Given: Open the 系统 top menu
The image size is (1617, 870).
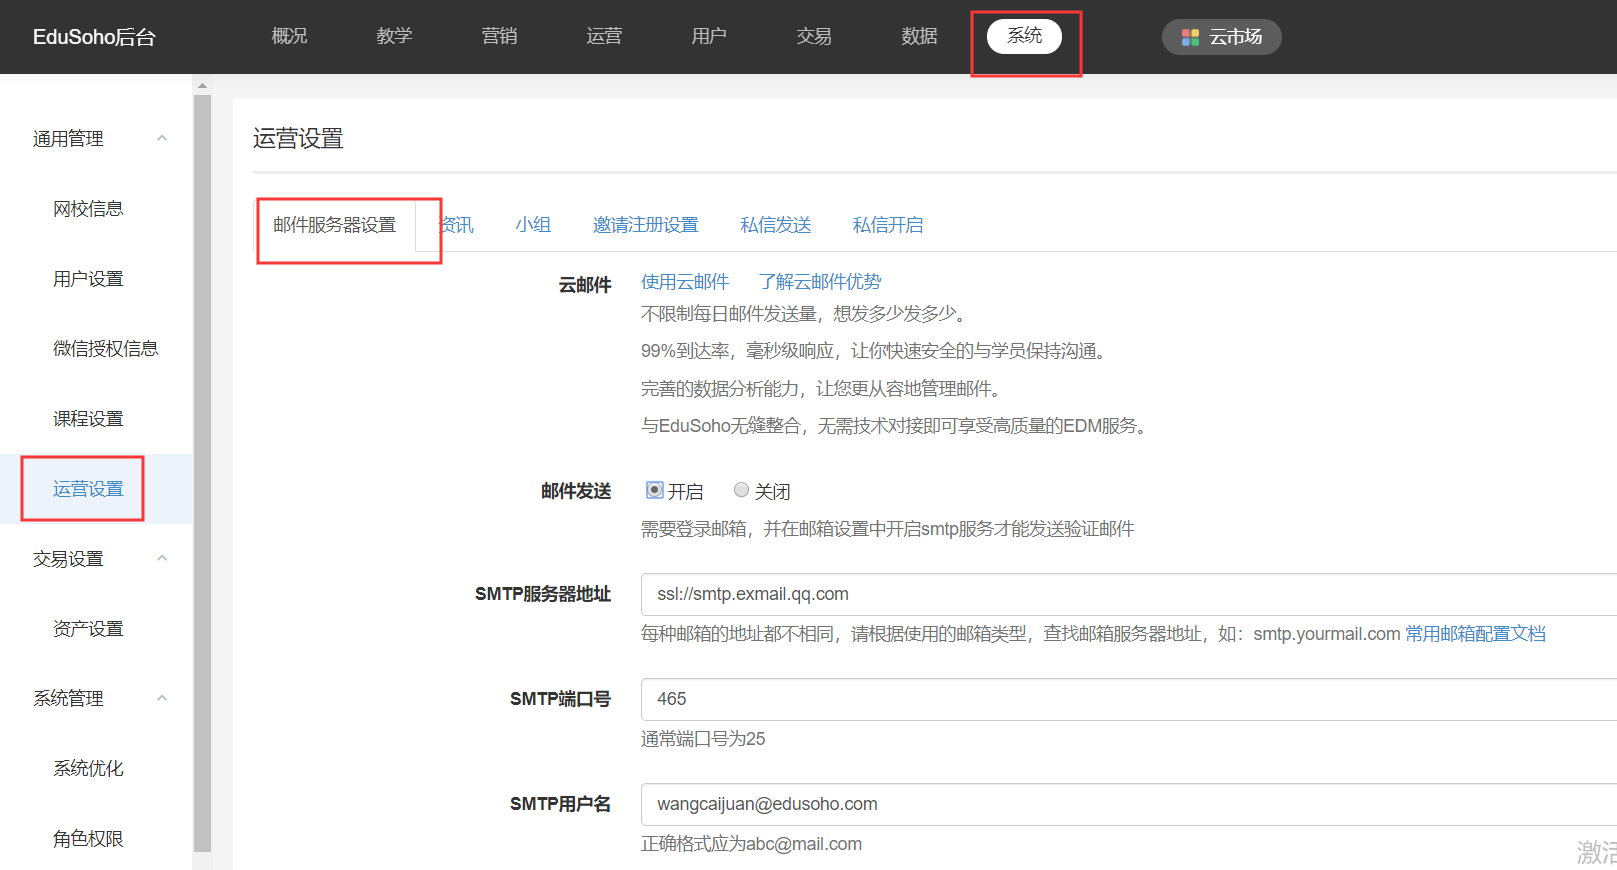Looking at the screenshot, I should click(x=1024, y=36).
